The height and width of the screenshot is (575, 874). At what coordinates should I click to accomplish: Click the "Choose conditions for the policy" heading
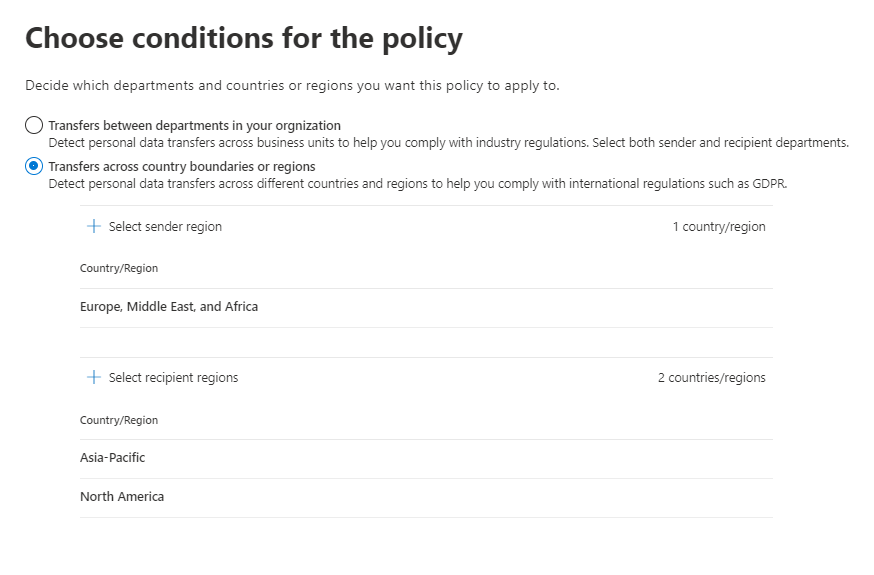[x=243, y=39]
